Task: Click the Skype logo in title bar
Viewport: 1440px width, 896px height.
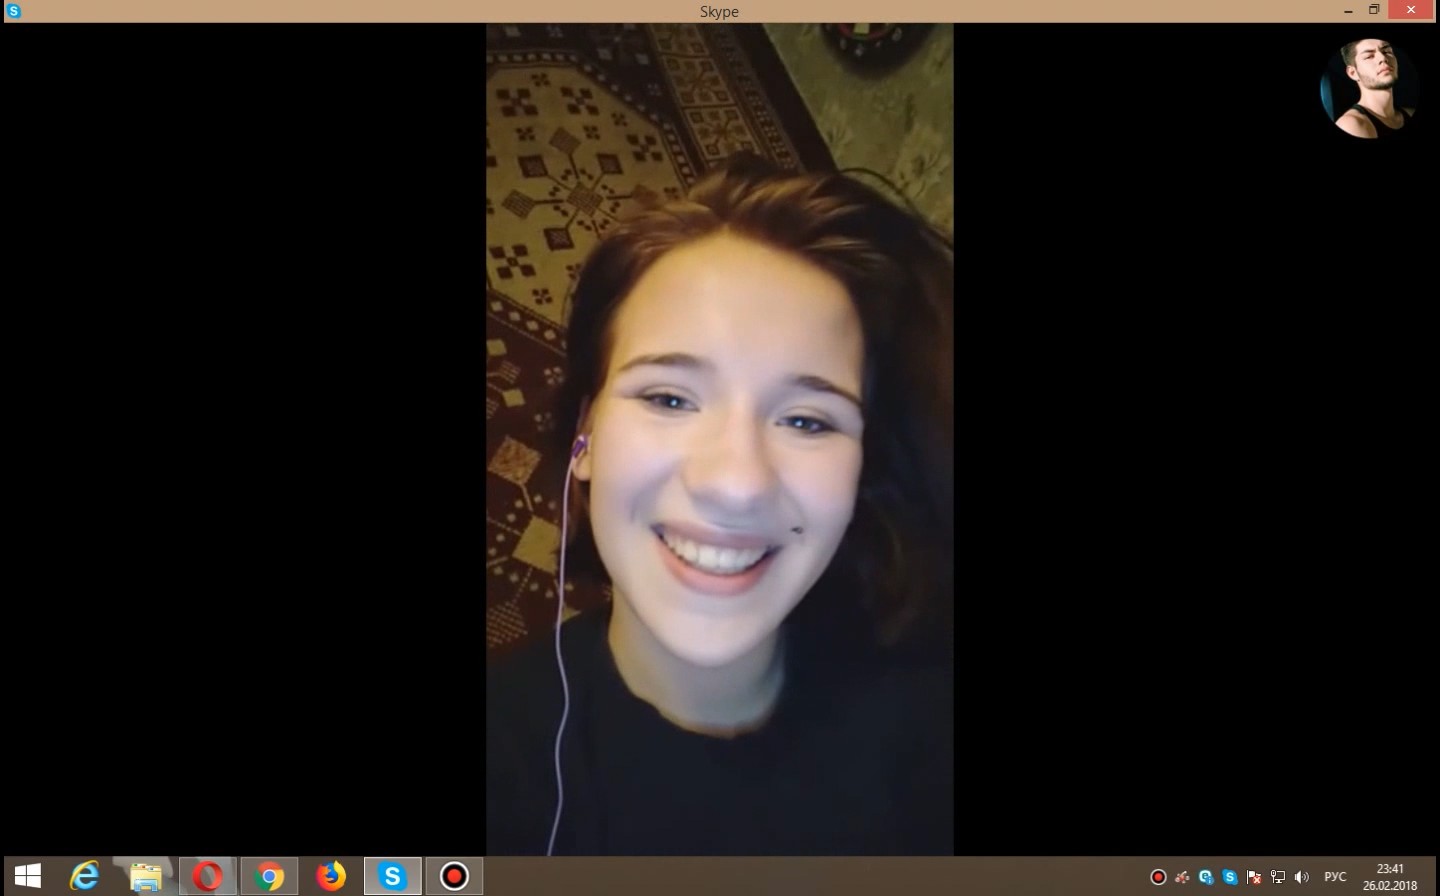Action: pyautogui.click(x=13, y=11)
